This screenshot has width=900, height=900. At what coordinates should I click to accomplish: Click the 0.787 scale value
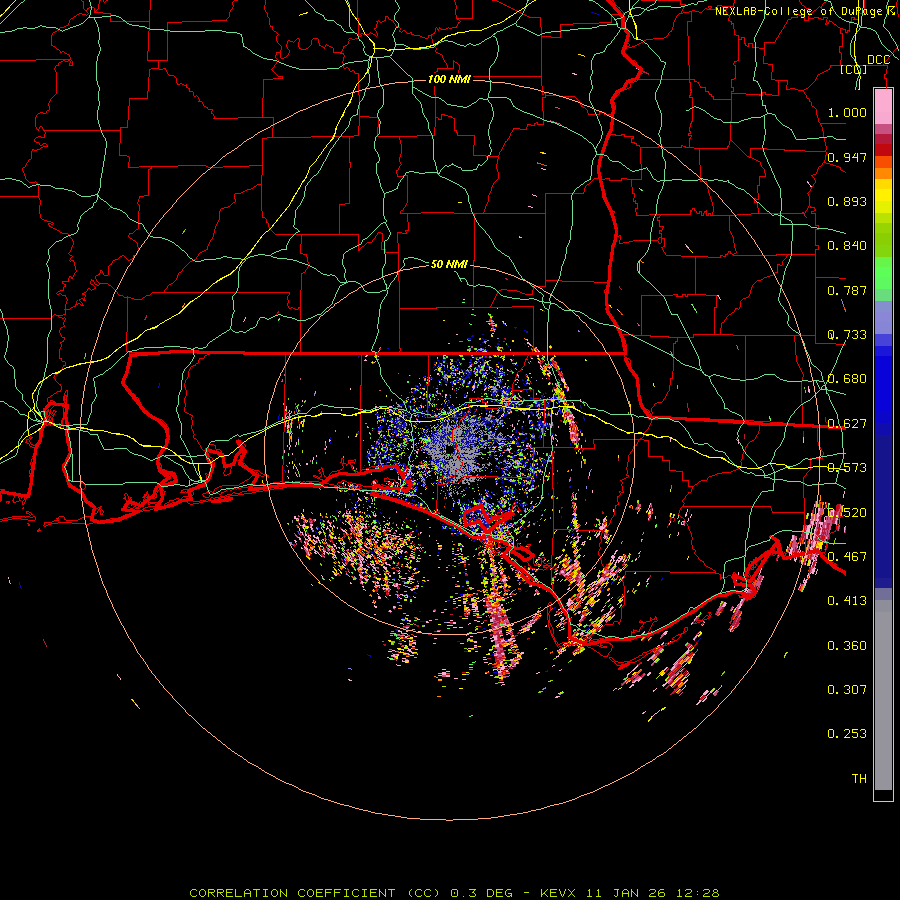[x=847, y=290]
